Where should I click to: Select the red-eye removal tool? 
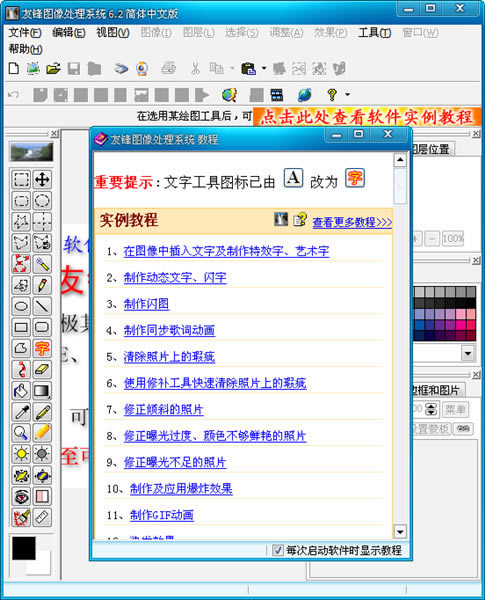(21, 496)
